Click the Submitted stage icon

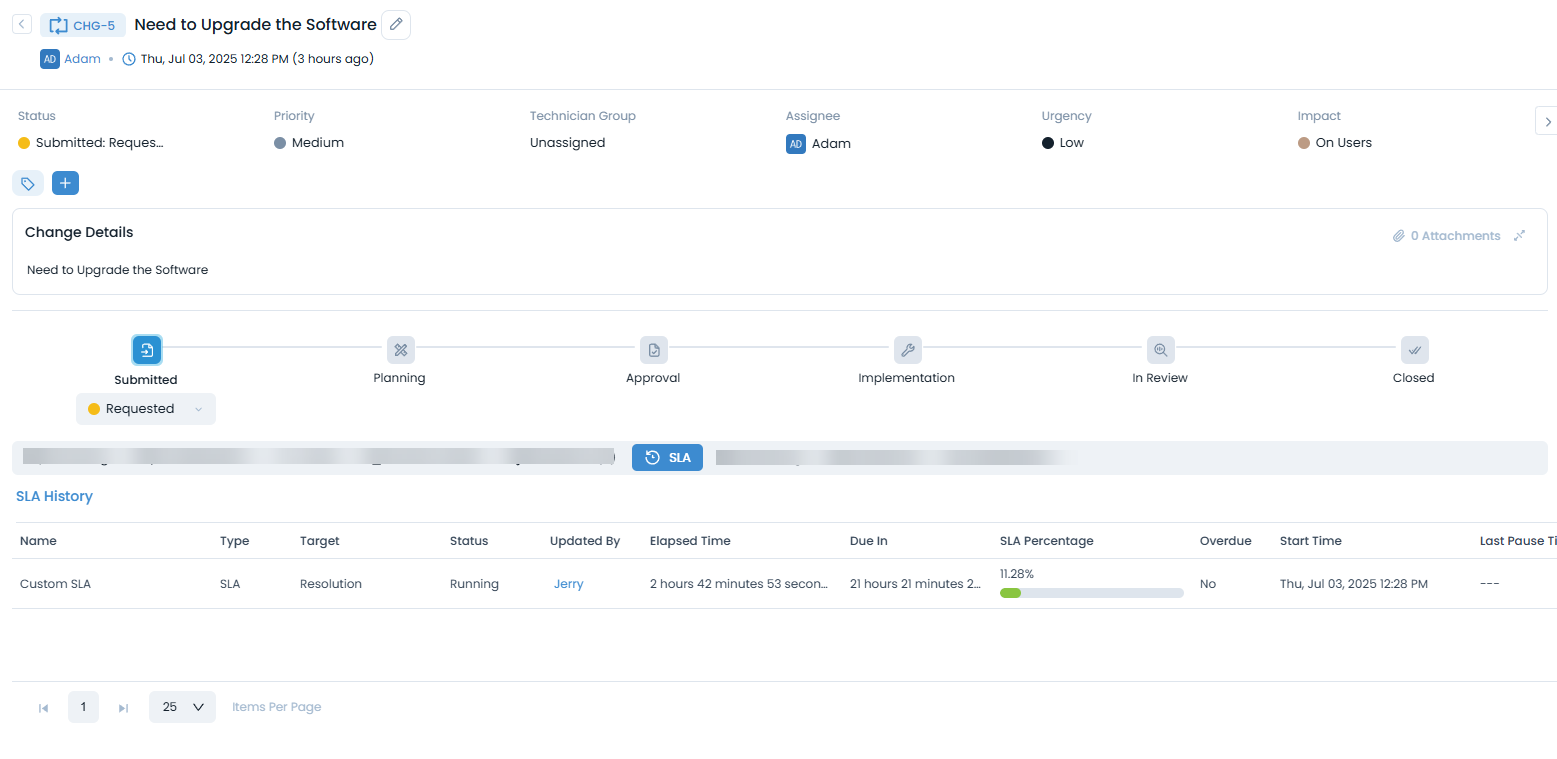click(147, 350)
